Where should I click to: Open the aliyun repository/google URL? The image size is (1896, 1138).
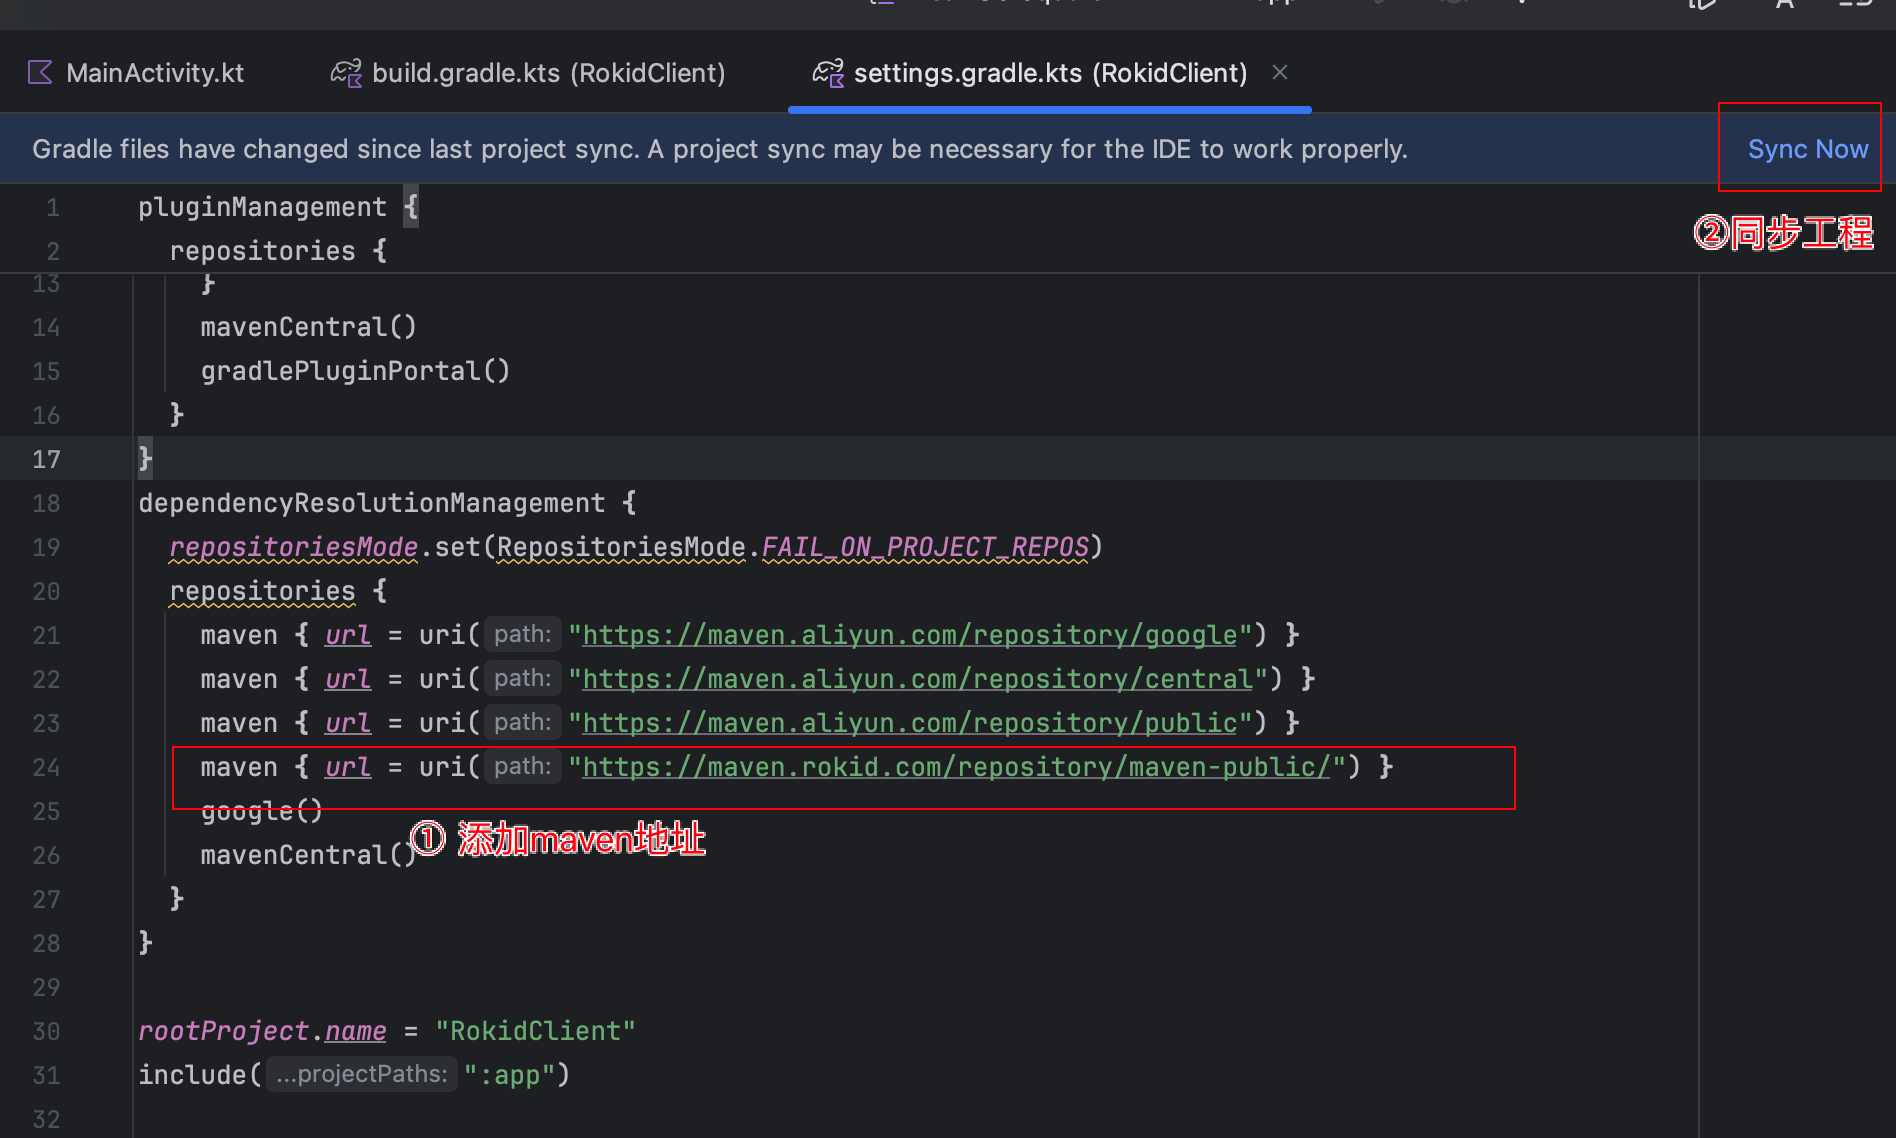pyautogui.click(x=909, y=635)
